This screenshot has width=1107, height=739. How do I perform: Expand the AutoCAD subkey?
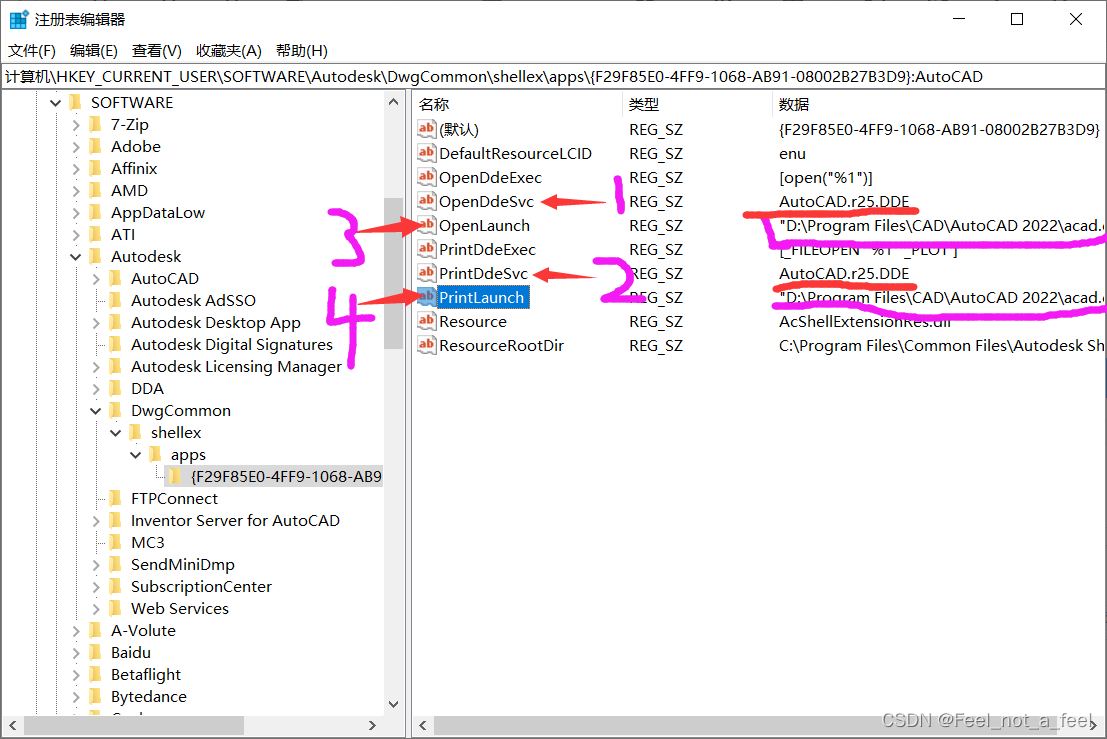(x=96, y=280)
